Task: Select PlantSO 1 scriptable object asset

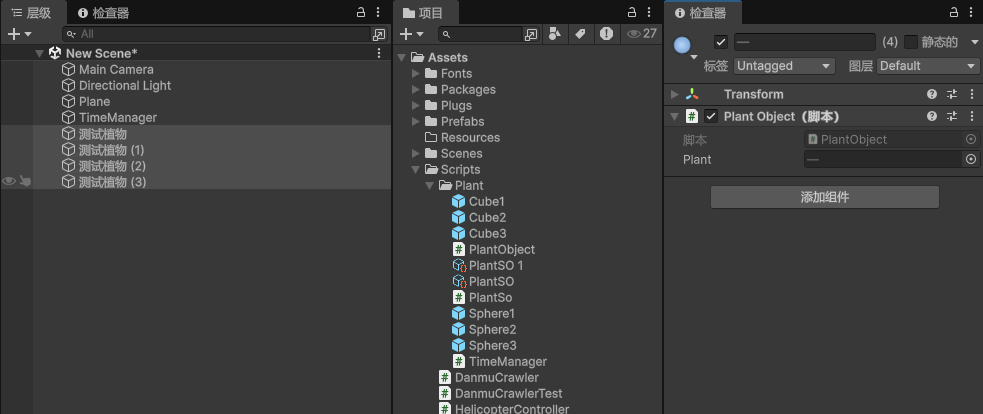Action: (488, 265)
